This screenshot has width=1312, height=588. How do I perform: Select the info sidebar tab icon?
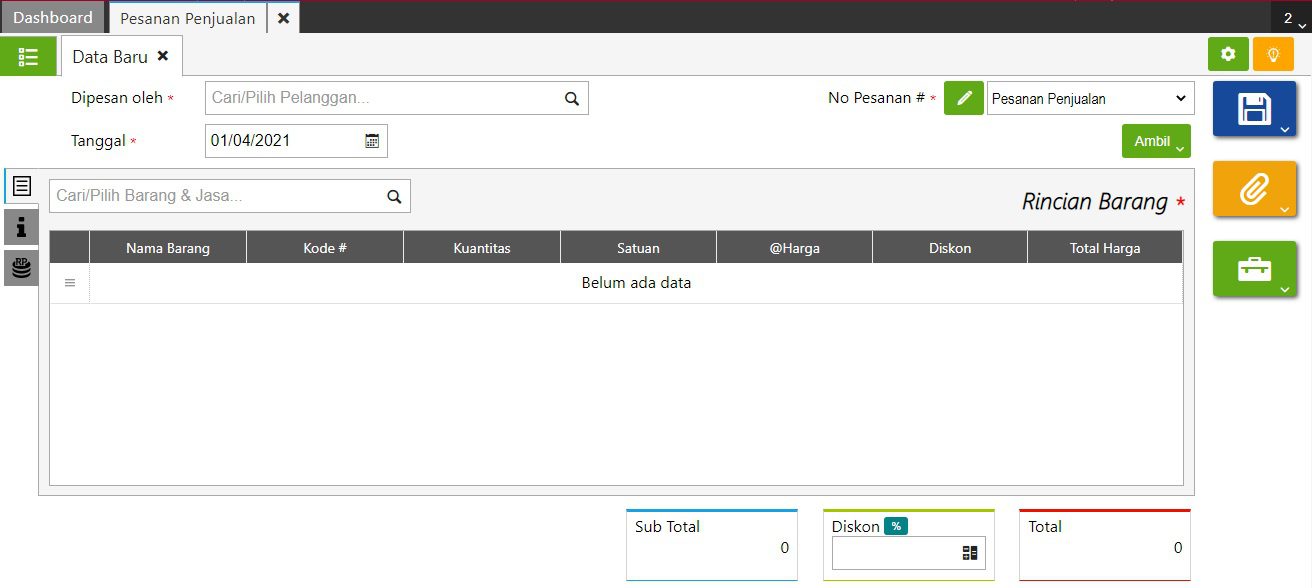[21, 228]
